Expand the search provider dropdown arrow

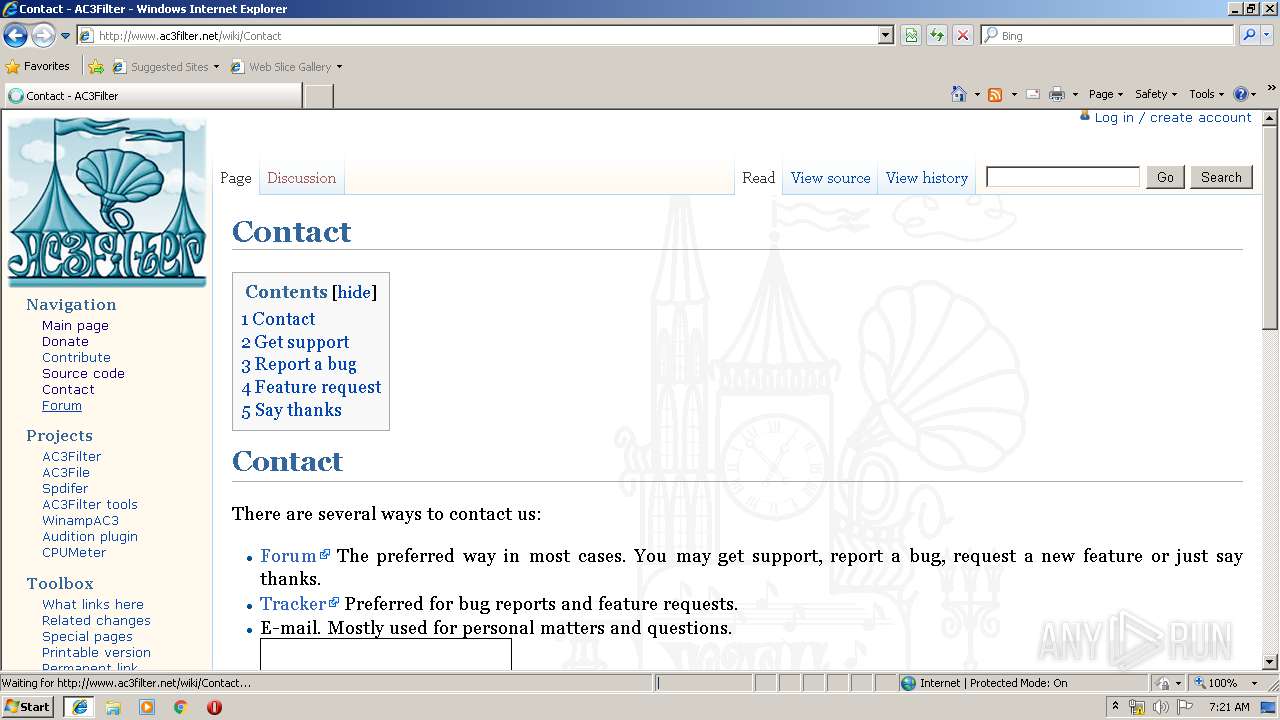[x=1267, y=35]
